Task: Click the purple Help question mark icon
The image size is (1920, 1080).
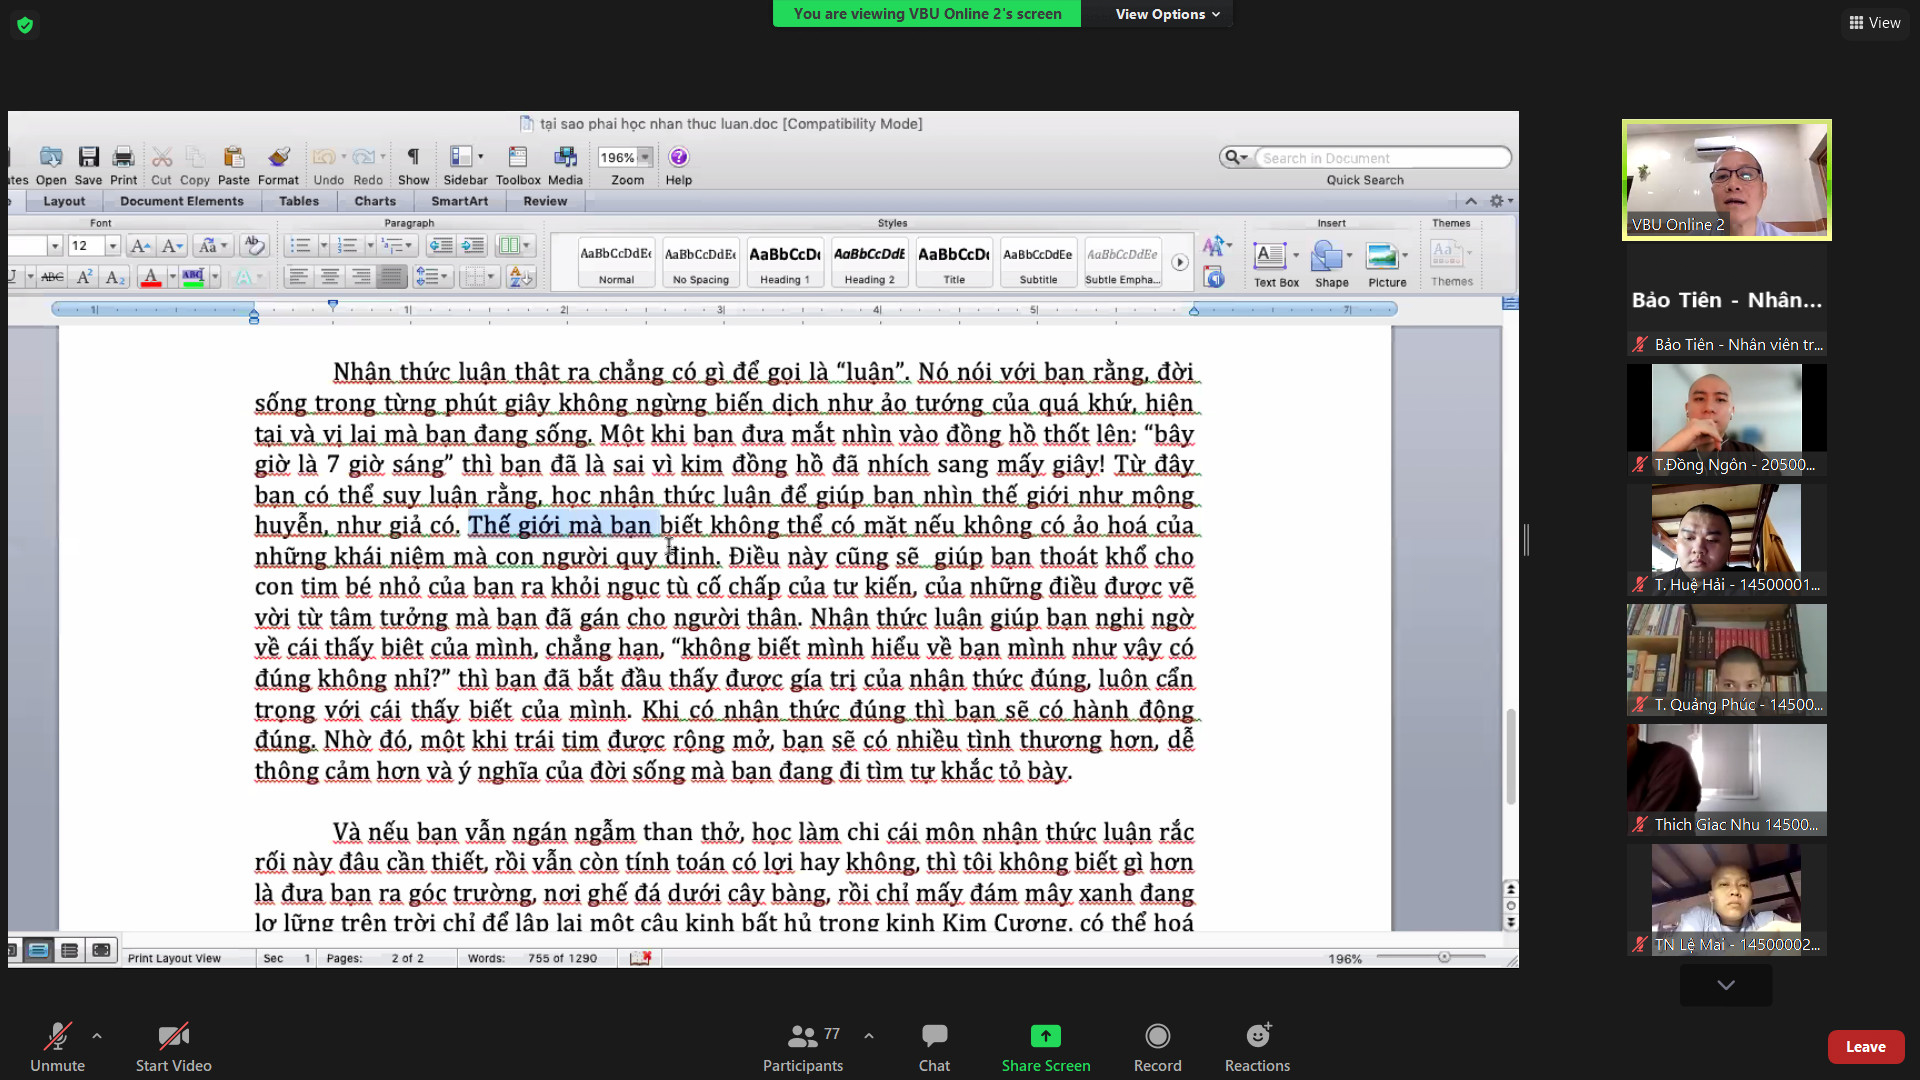Action: point(678,157)
